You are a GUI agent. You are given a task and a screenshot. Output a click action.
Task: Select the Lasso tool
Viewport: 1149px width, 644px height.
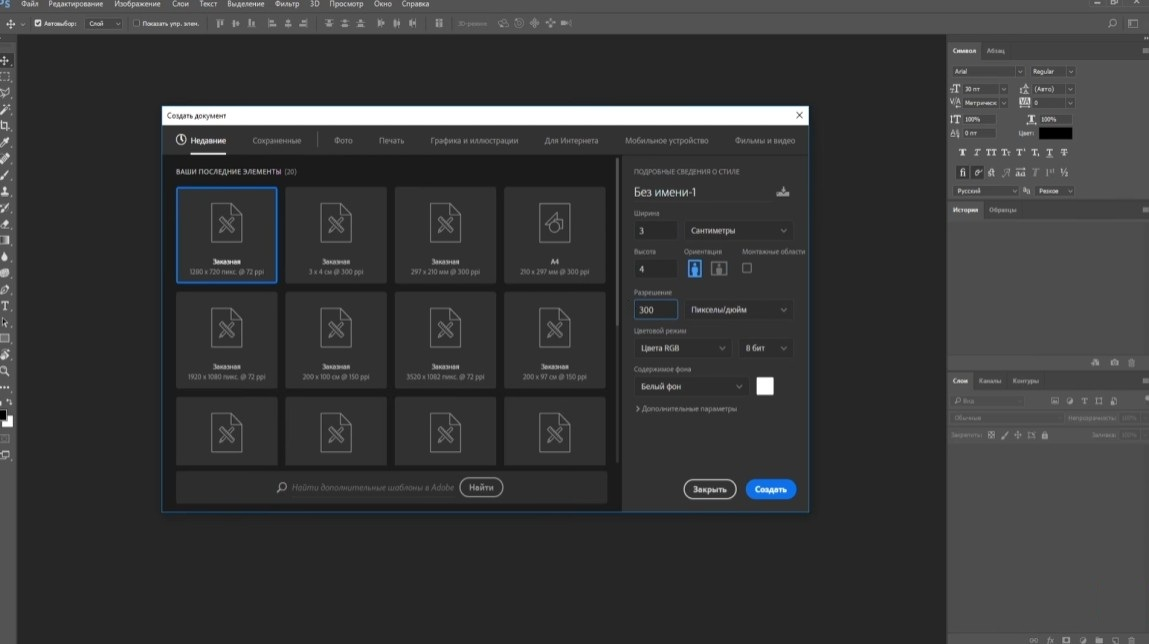(6, 93)
